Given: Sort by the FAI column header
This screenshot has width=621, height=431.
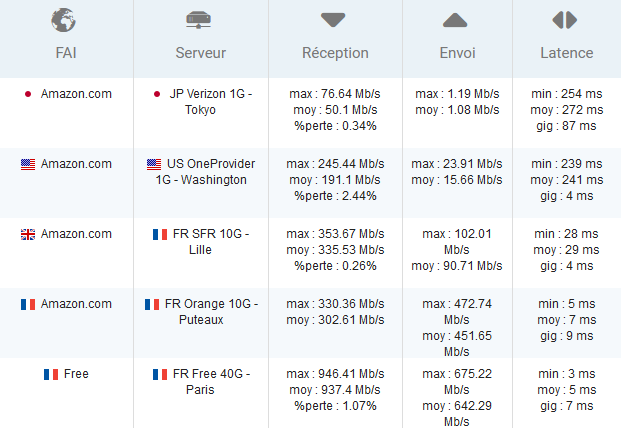Looking at the screenshot, I should (x=66, y=53).
